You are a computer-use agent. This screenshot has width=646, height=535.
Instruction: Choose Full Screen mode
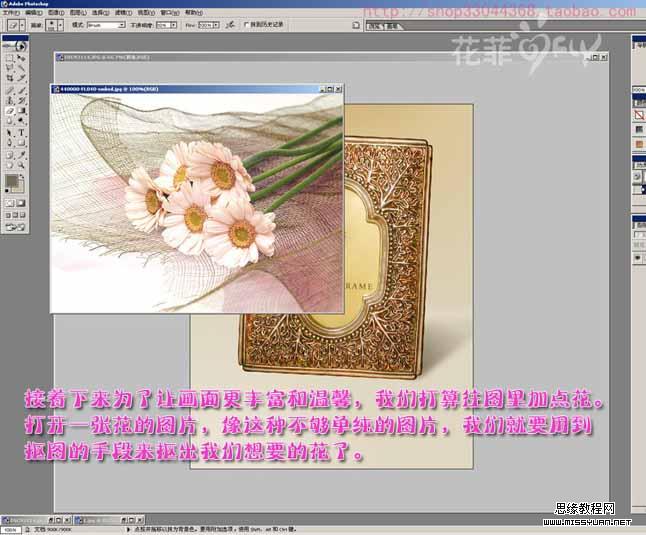click(x=23, y=215)
